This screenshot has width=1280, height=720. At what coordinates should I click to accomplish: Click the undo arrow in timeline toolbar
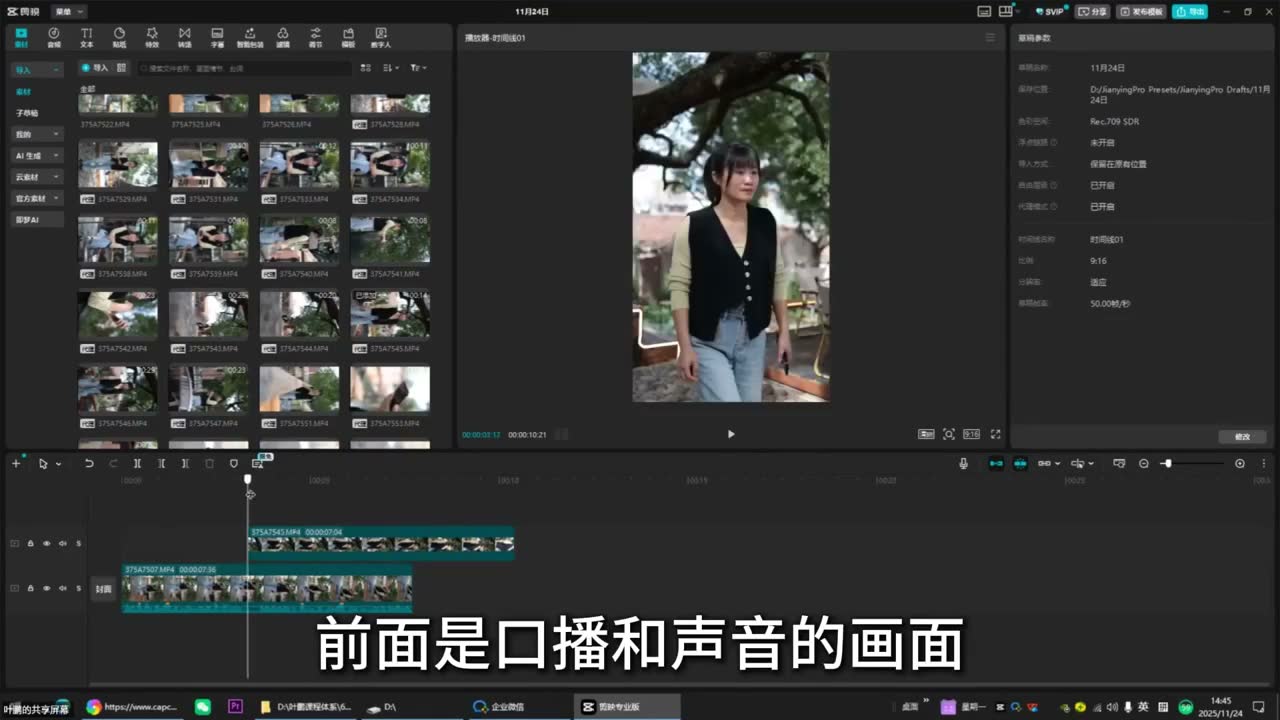89,463
